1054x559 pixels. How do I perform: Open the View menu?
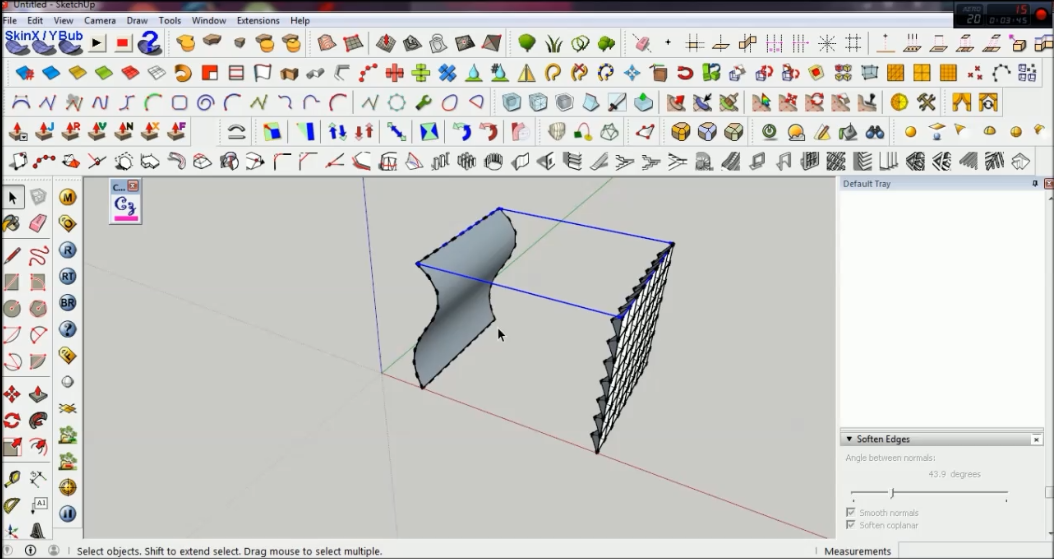pos(63,21)
